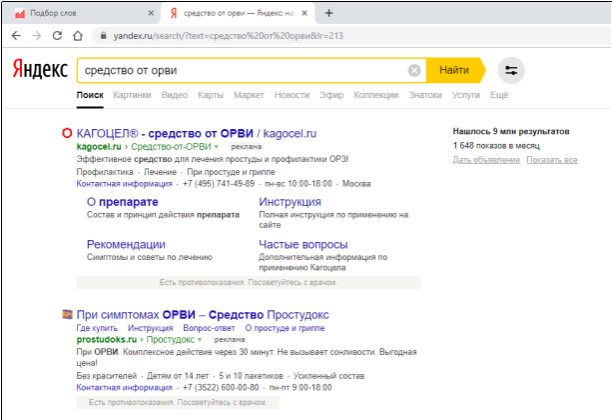
Task: Click the О простуде и гриппе link
Action: [285, 328]
